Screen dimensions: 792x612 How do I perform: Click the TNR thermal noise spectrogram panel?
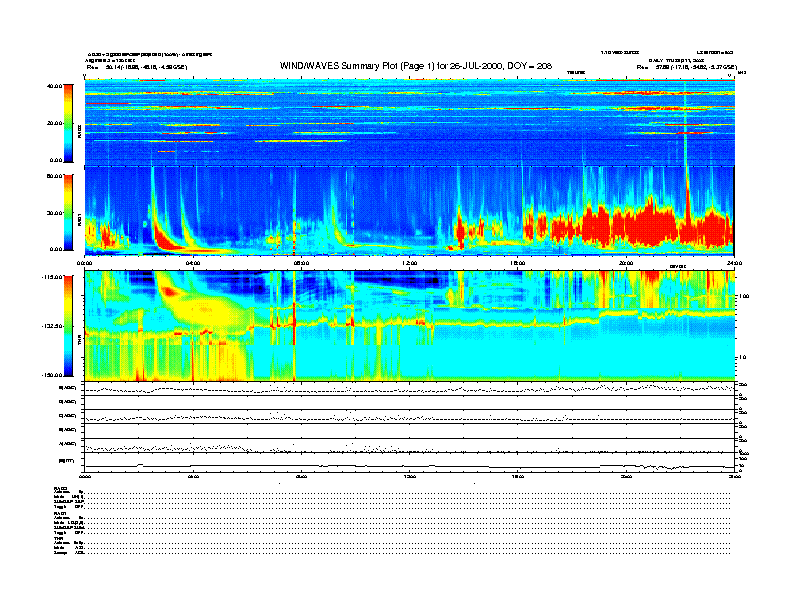point(410,326)
